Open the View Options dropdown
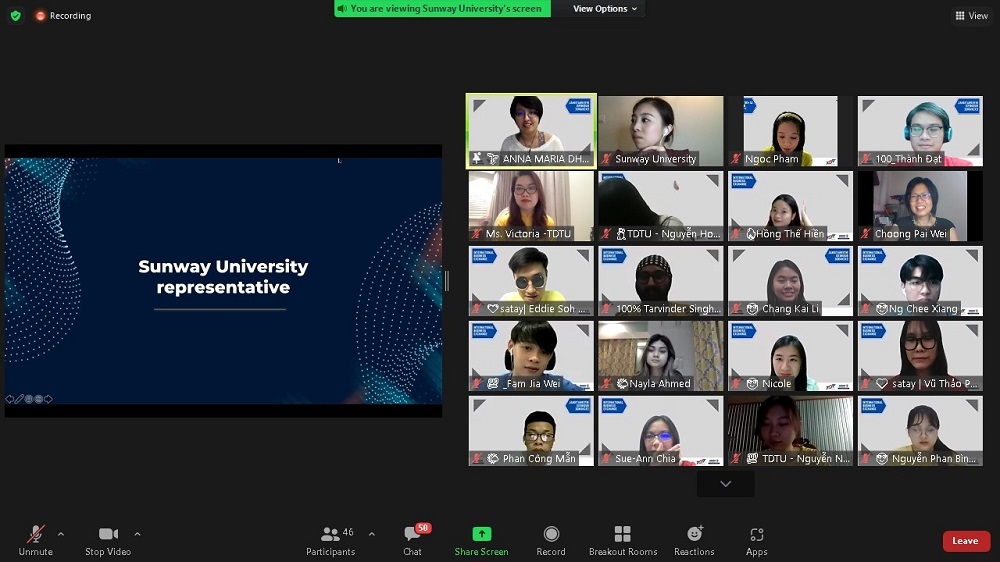This screenshot has width=1000, height=562. coord(604,8)
